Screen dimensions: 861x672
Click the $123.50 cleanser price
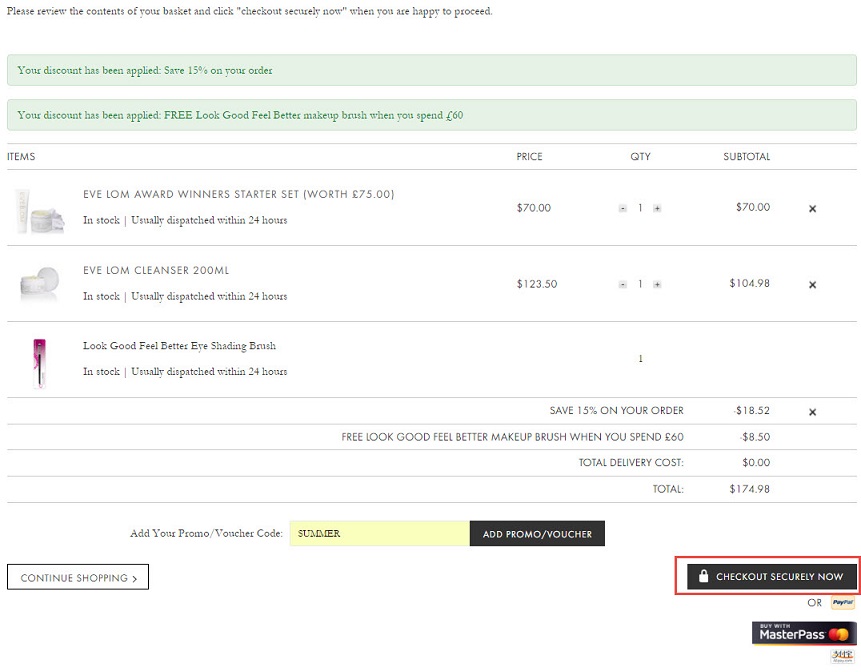536,284
